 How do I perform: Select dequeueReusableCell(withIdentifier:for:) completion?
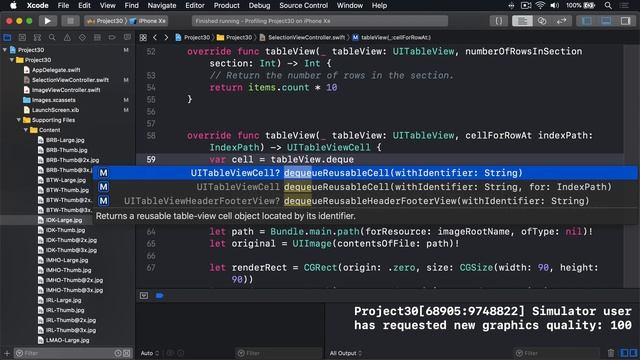(x=365, y=187)
